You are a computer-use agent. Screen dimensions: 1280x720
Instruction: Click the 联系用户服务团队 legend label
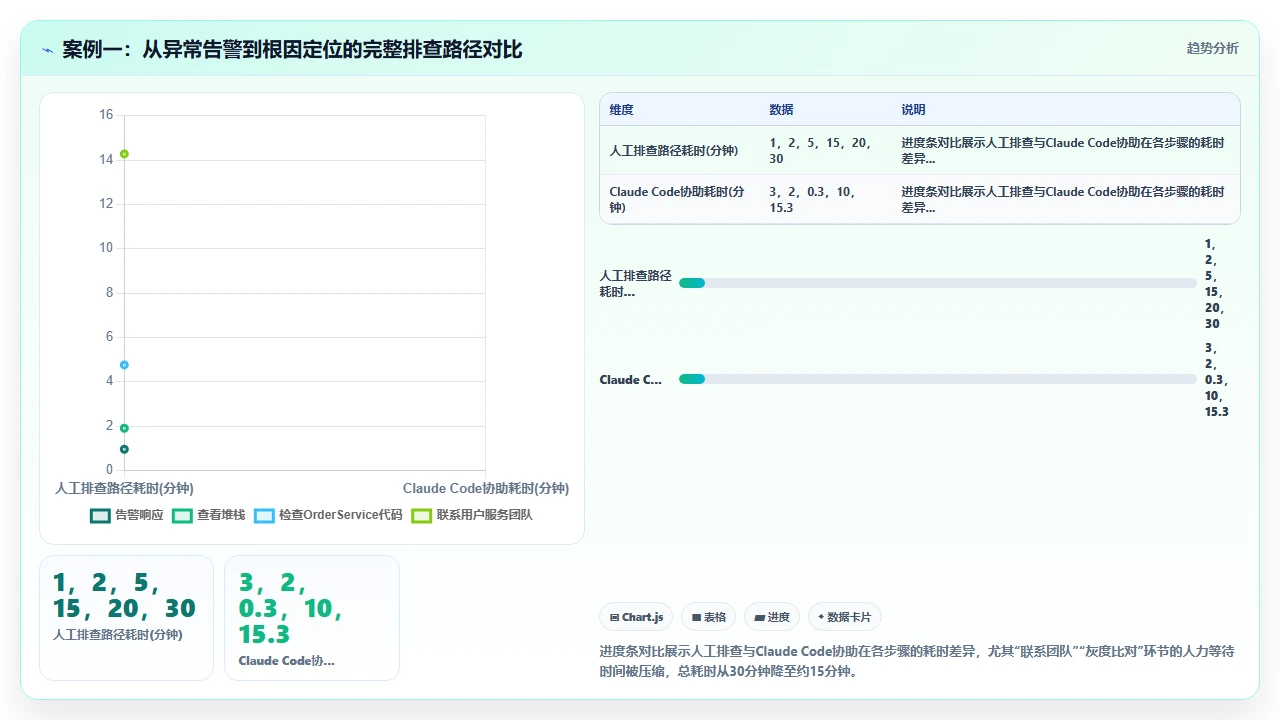pyautogui.click(x=485, y=515)
